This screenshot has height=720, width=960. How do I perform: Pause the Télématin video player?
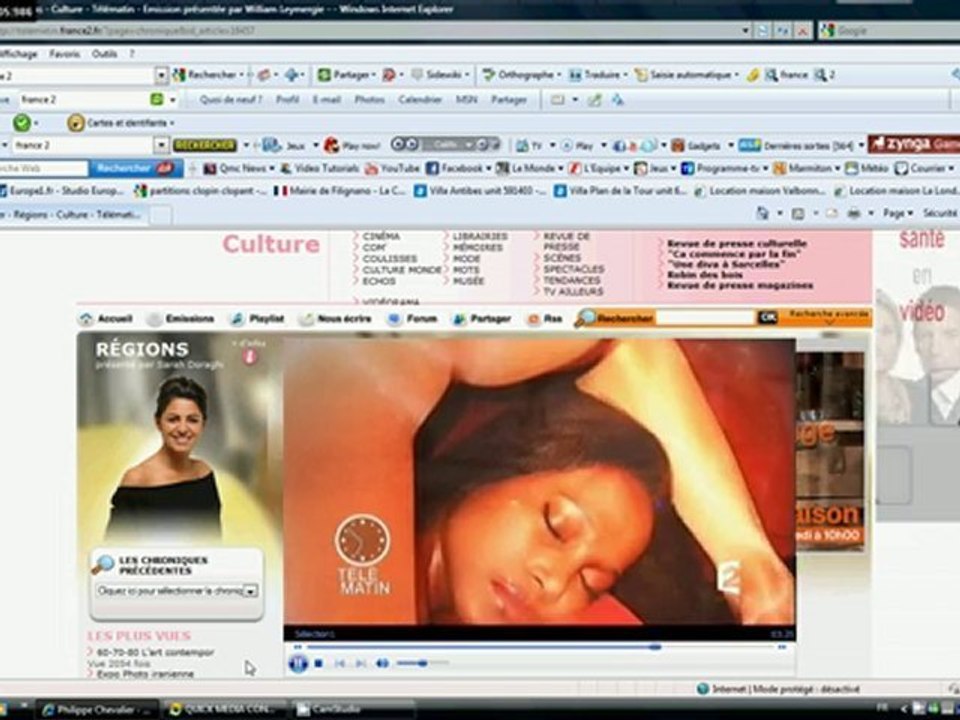[298, 663]
